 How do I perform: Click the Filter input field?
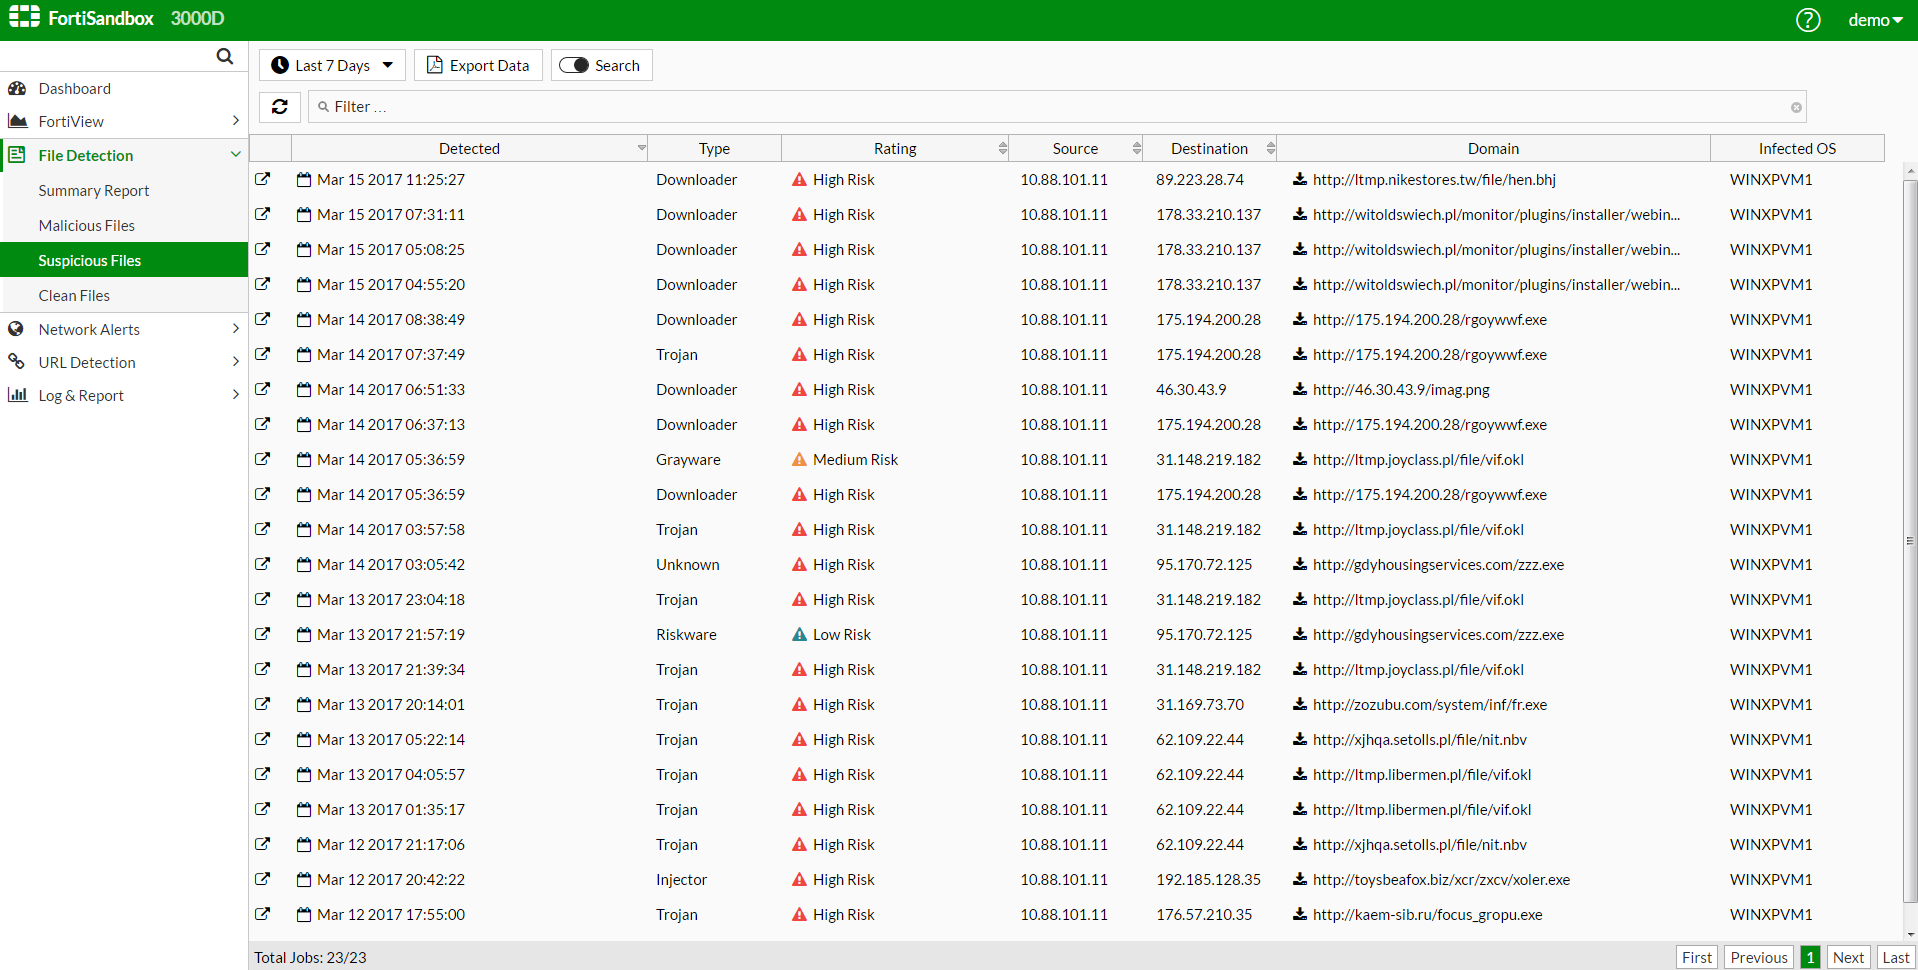click(1057, 107)
